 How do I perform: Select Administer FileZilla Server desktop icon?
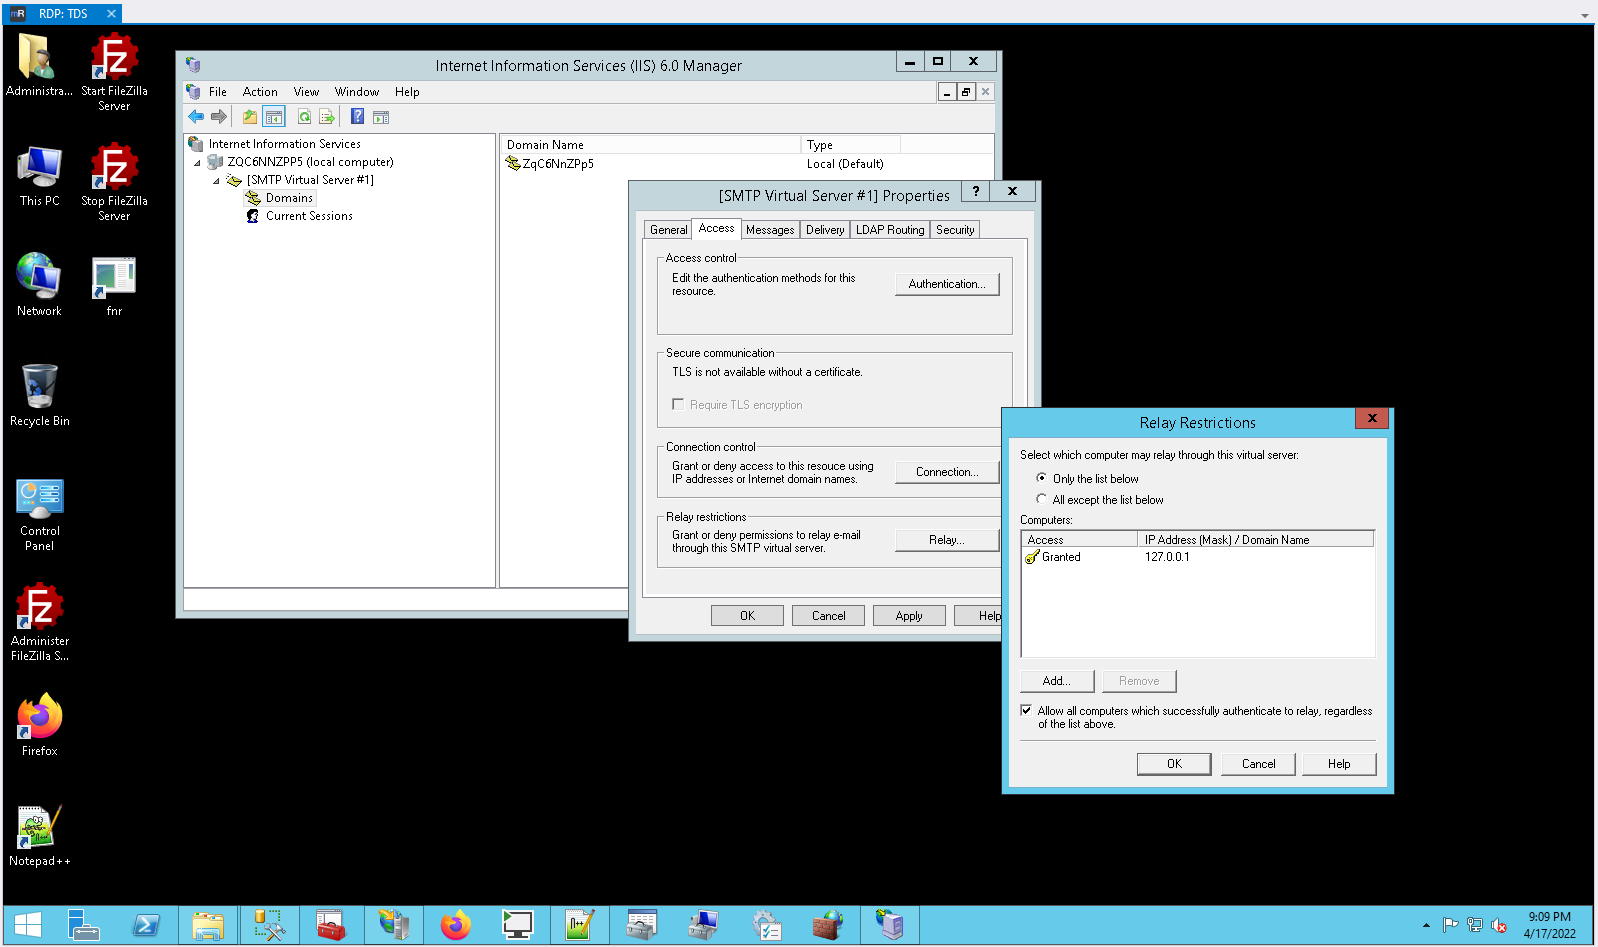[x=40, y=621]
